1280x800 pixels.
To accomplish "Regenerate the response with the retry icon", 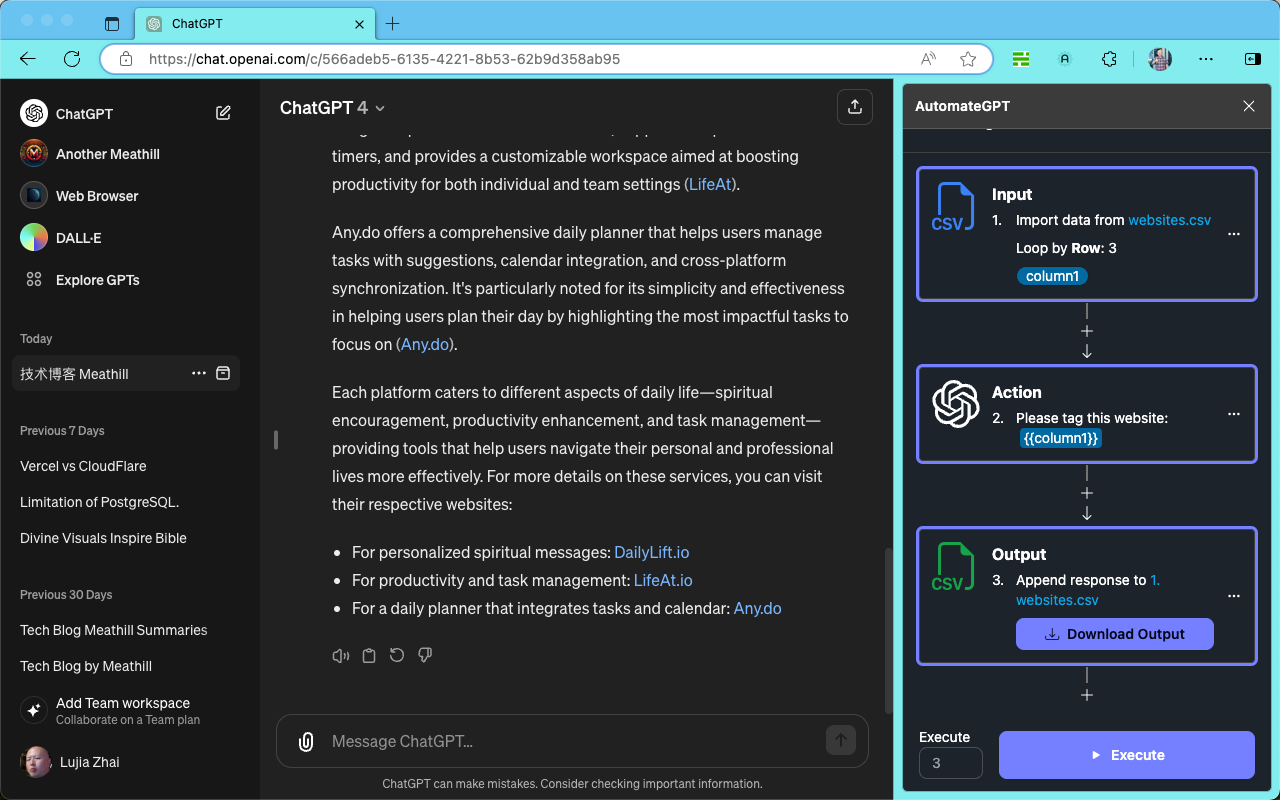I will pos(396,655).
